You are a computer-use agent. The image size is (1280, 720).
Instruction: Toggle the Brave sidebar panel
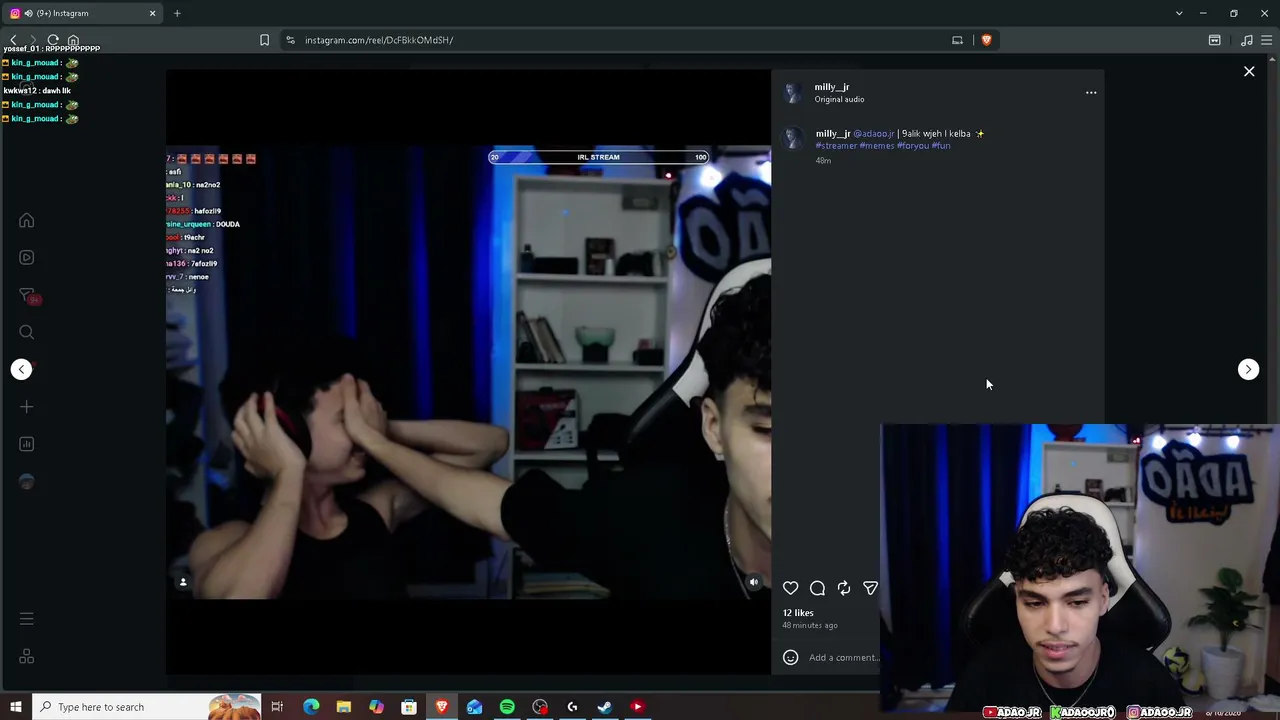point(1214,40)
